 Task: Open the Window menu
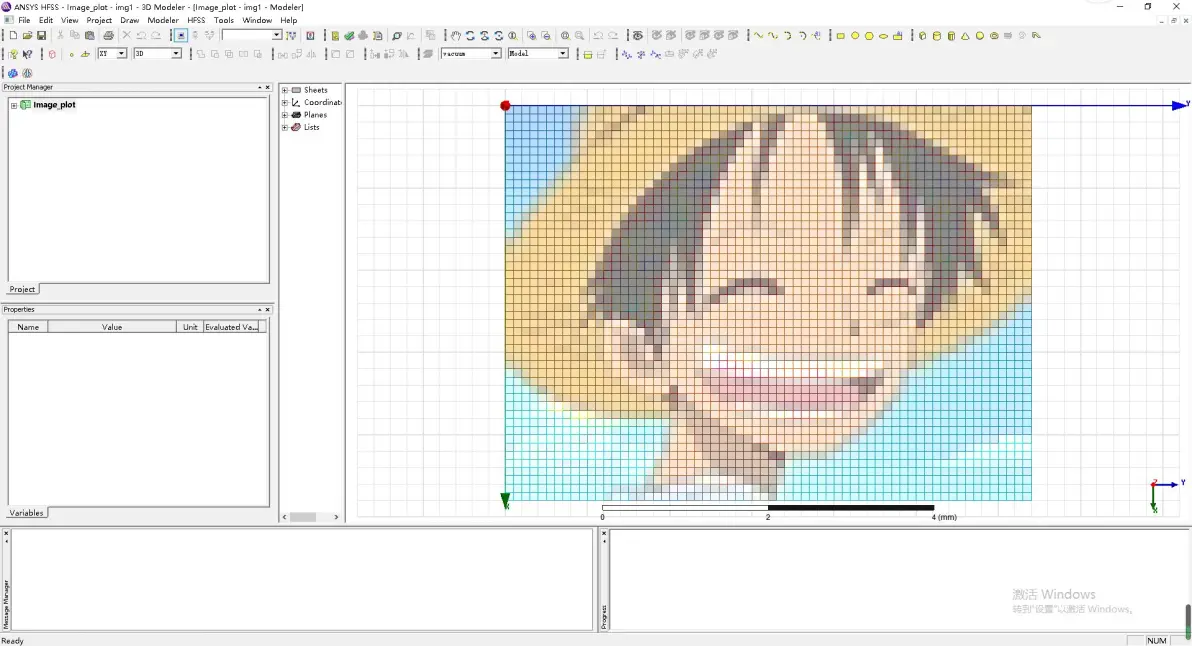[x=257, y=21]
